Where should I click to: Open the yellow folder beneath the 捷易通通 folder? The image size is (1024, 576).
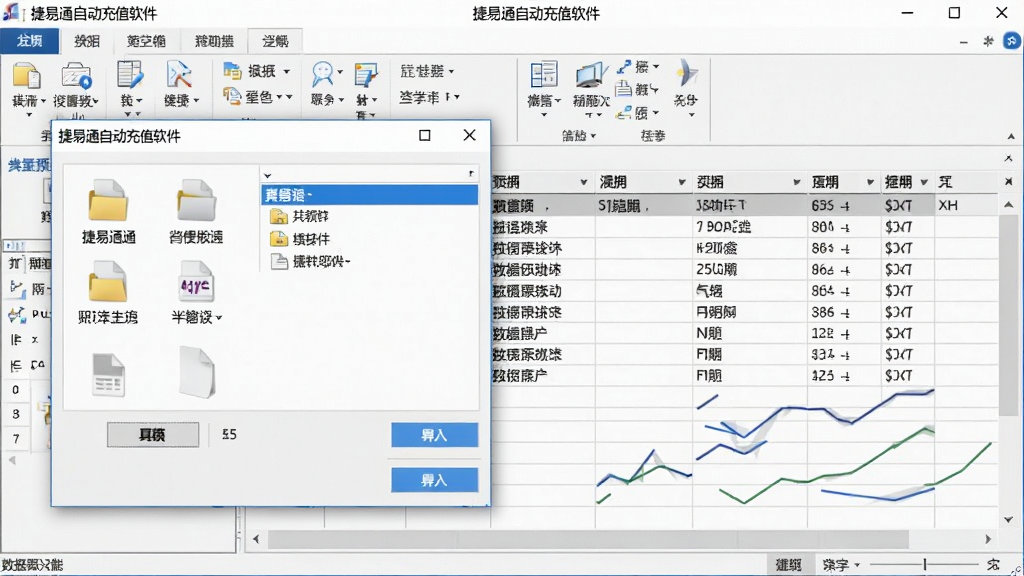pyautogui.click(x=108, y=282)
